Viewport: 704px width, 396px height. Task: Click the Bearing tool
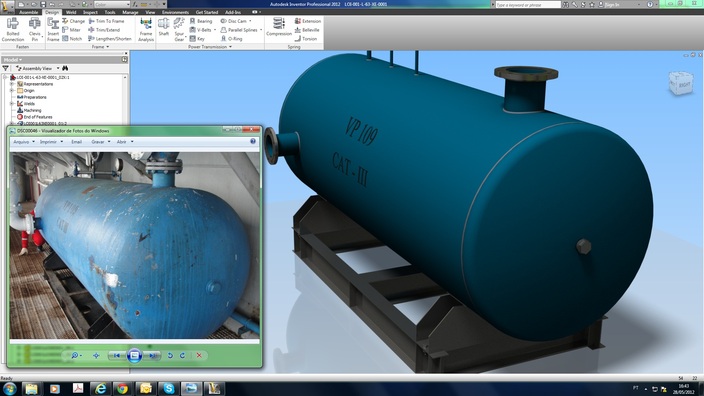201,21
